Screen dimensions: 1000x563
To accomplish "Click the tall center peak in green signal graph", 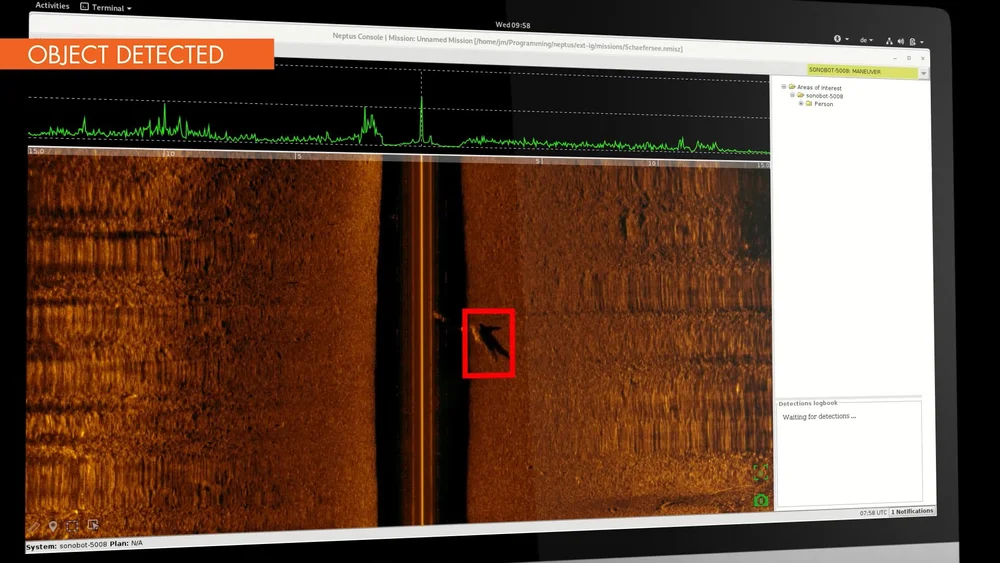I will tap(421, 118).
